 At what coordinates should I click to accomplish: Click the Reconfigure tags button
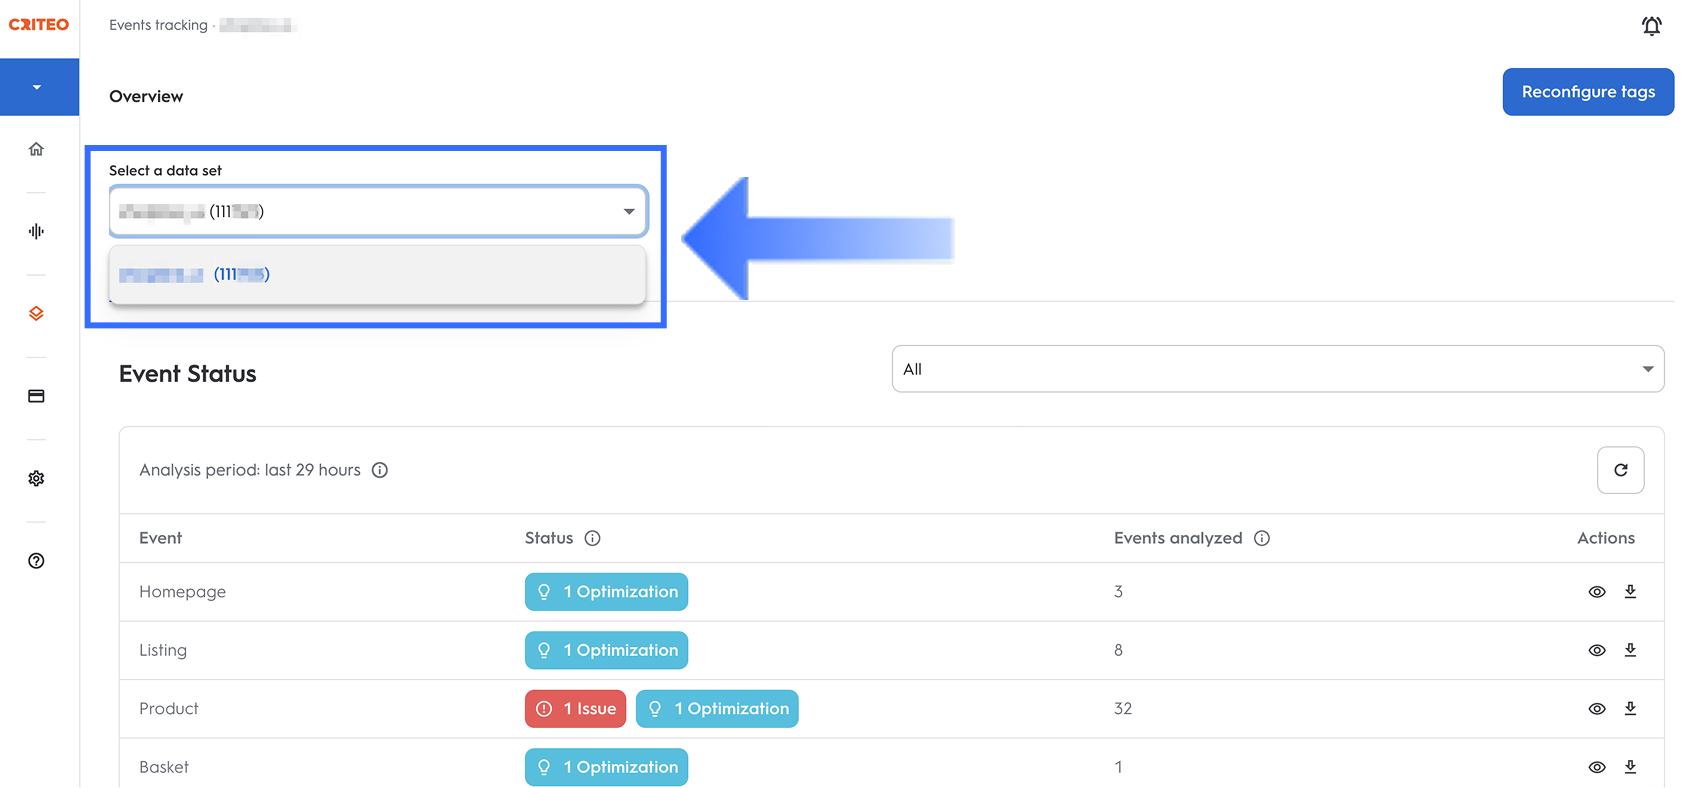1587,92
